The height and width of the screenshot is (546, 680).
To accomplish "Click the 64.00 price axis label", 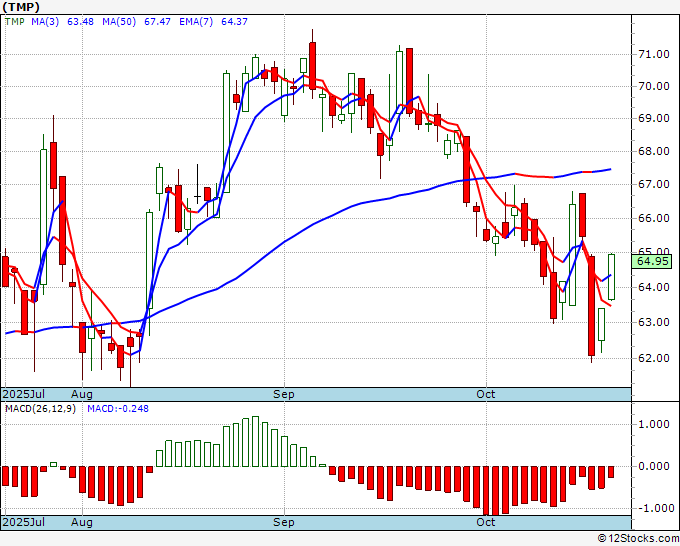I will pyautogui.click(x=654, y=287).
